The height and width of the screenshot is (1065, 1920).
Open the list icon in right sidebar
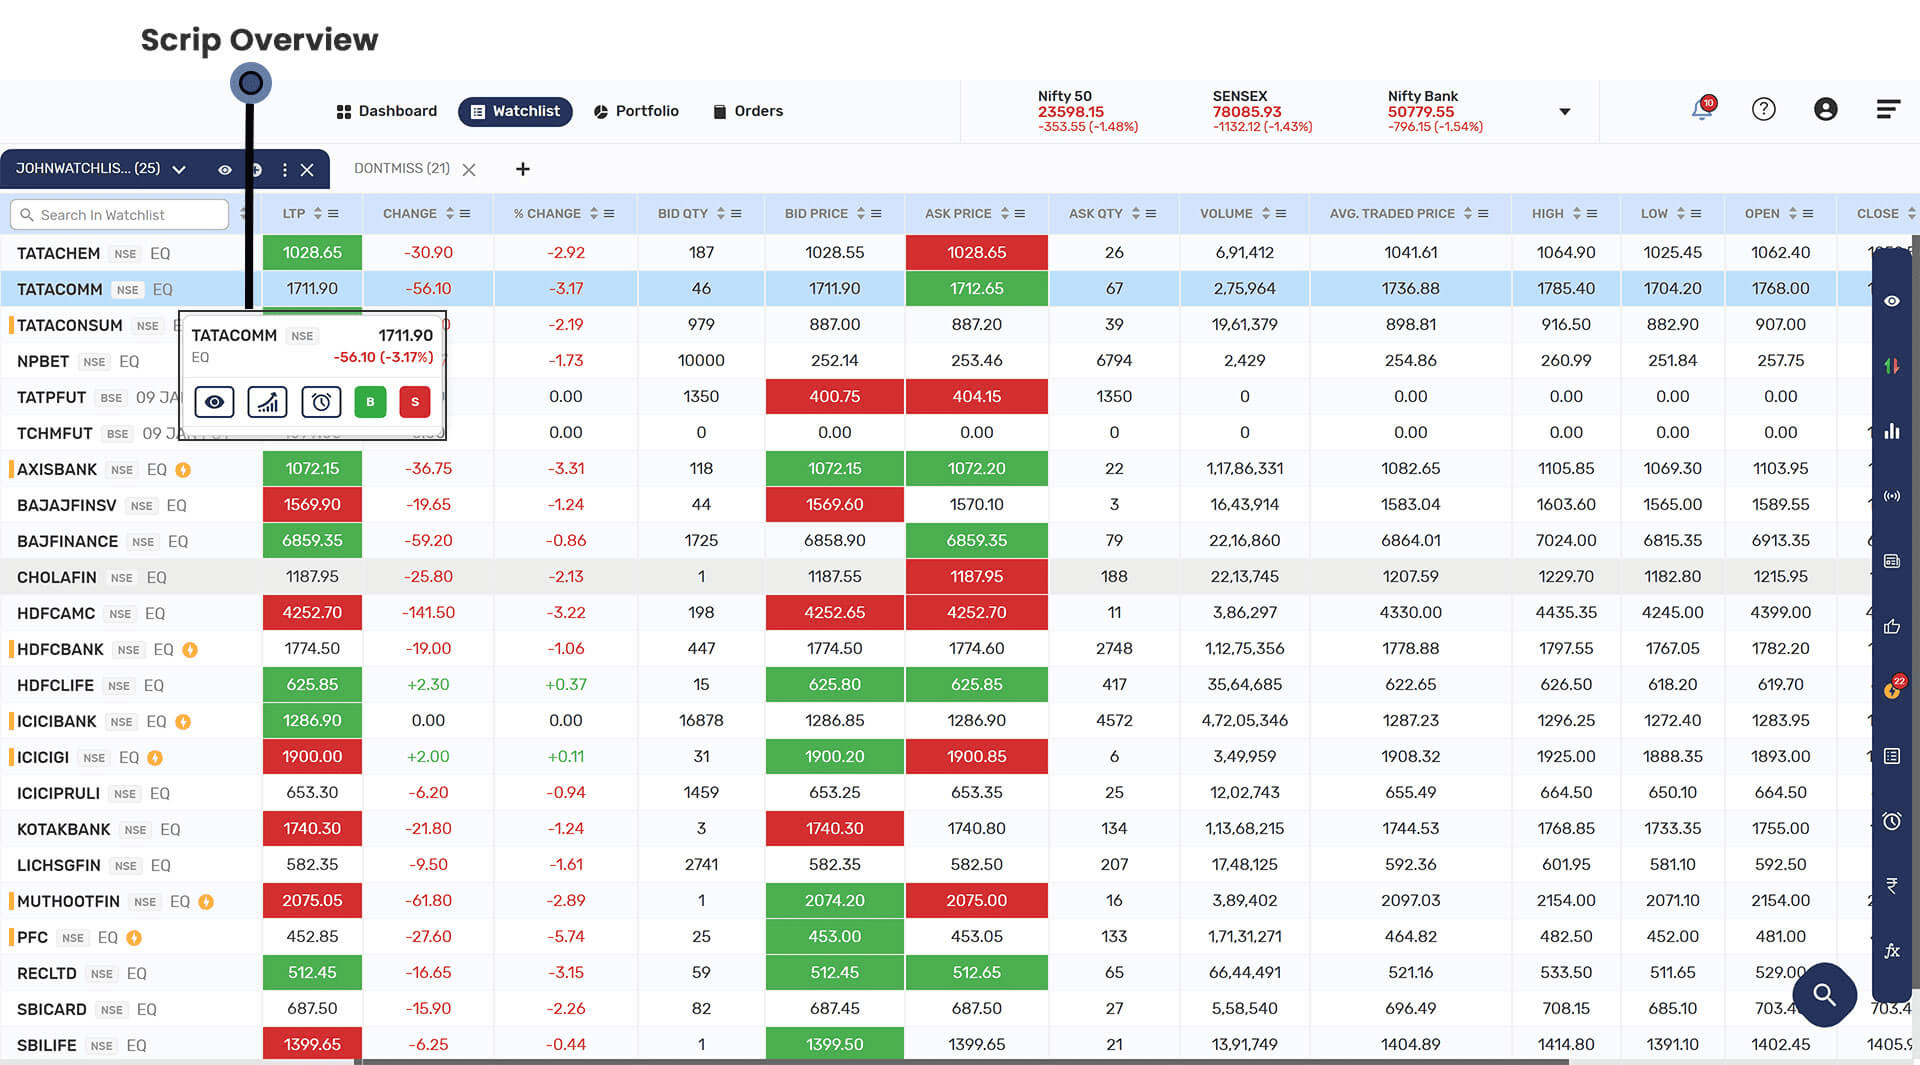[1892, 756]
